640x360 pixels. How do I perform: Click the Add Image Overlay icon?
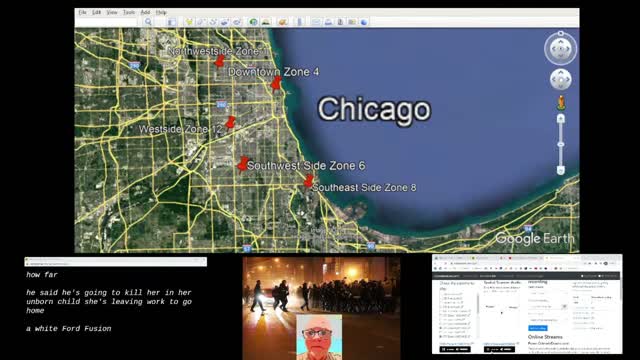tap(224, 22)
